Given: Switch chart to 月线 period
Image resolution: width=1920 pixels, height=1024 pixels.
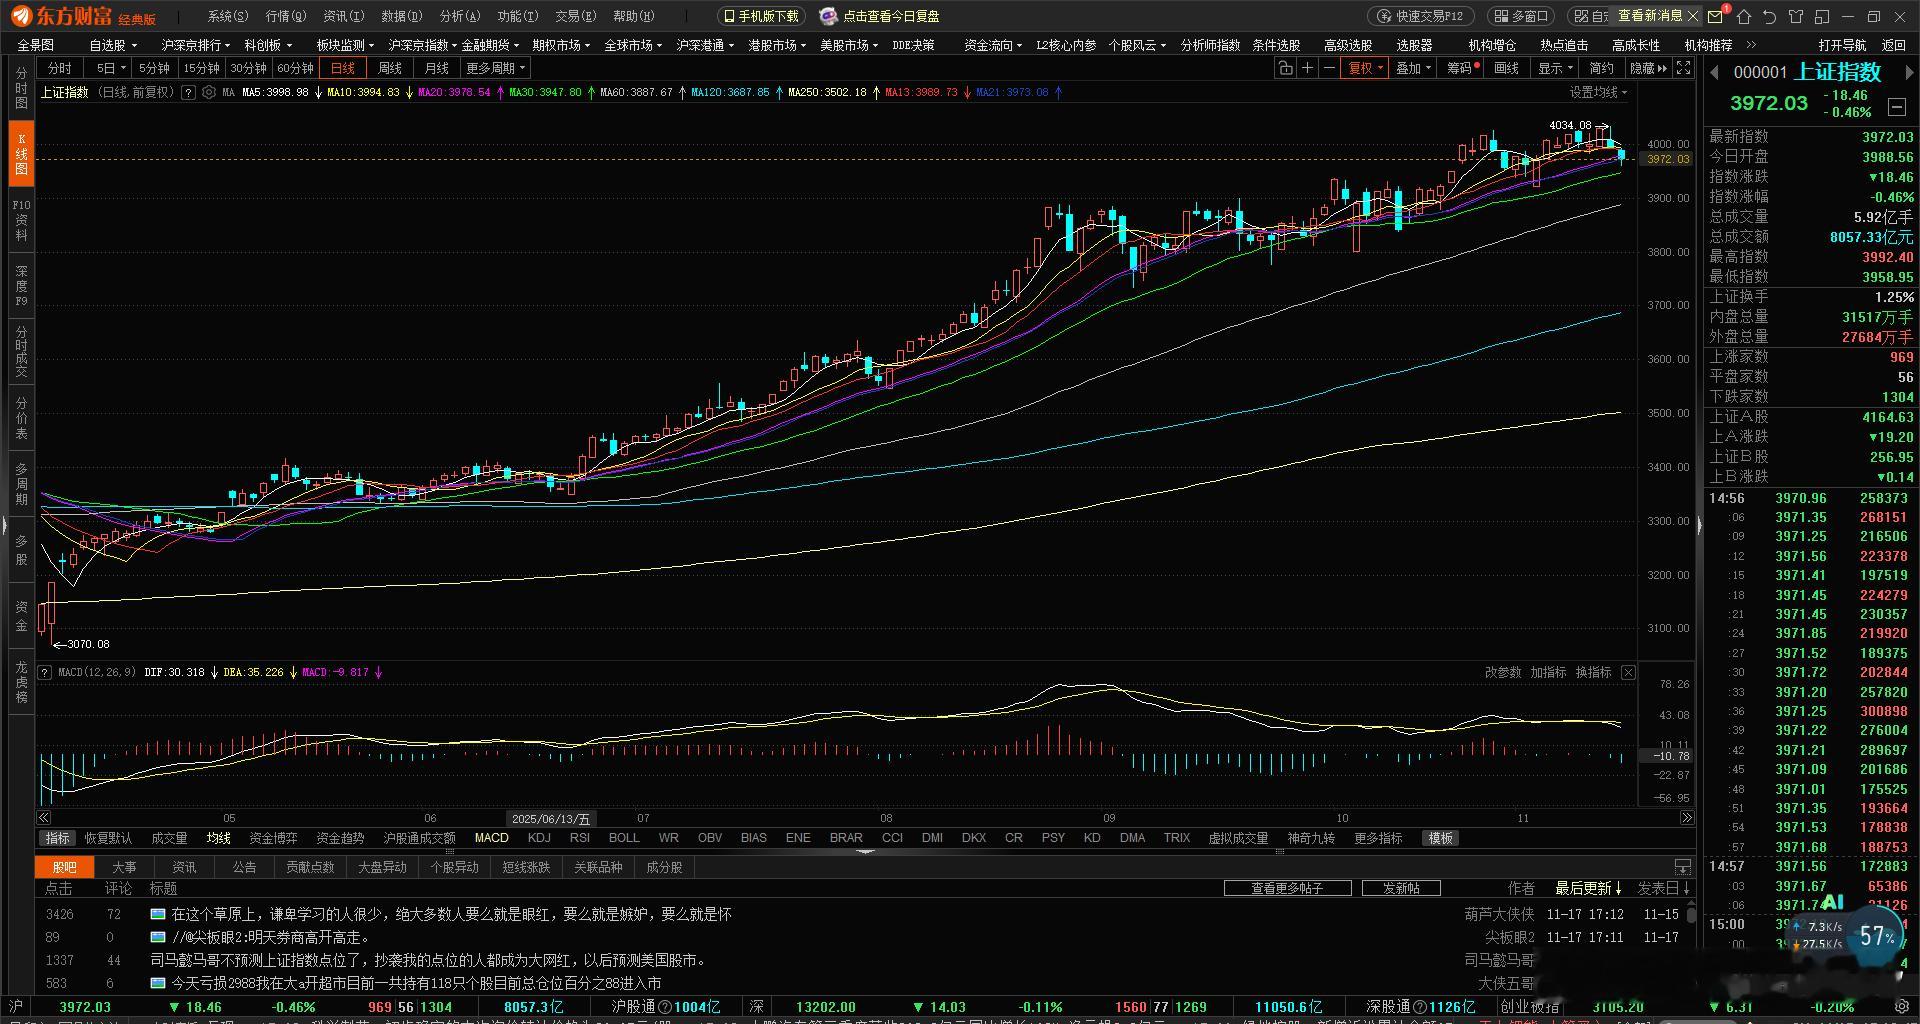Looking at the screenshot, I should pos(436,68).
